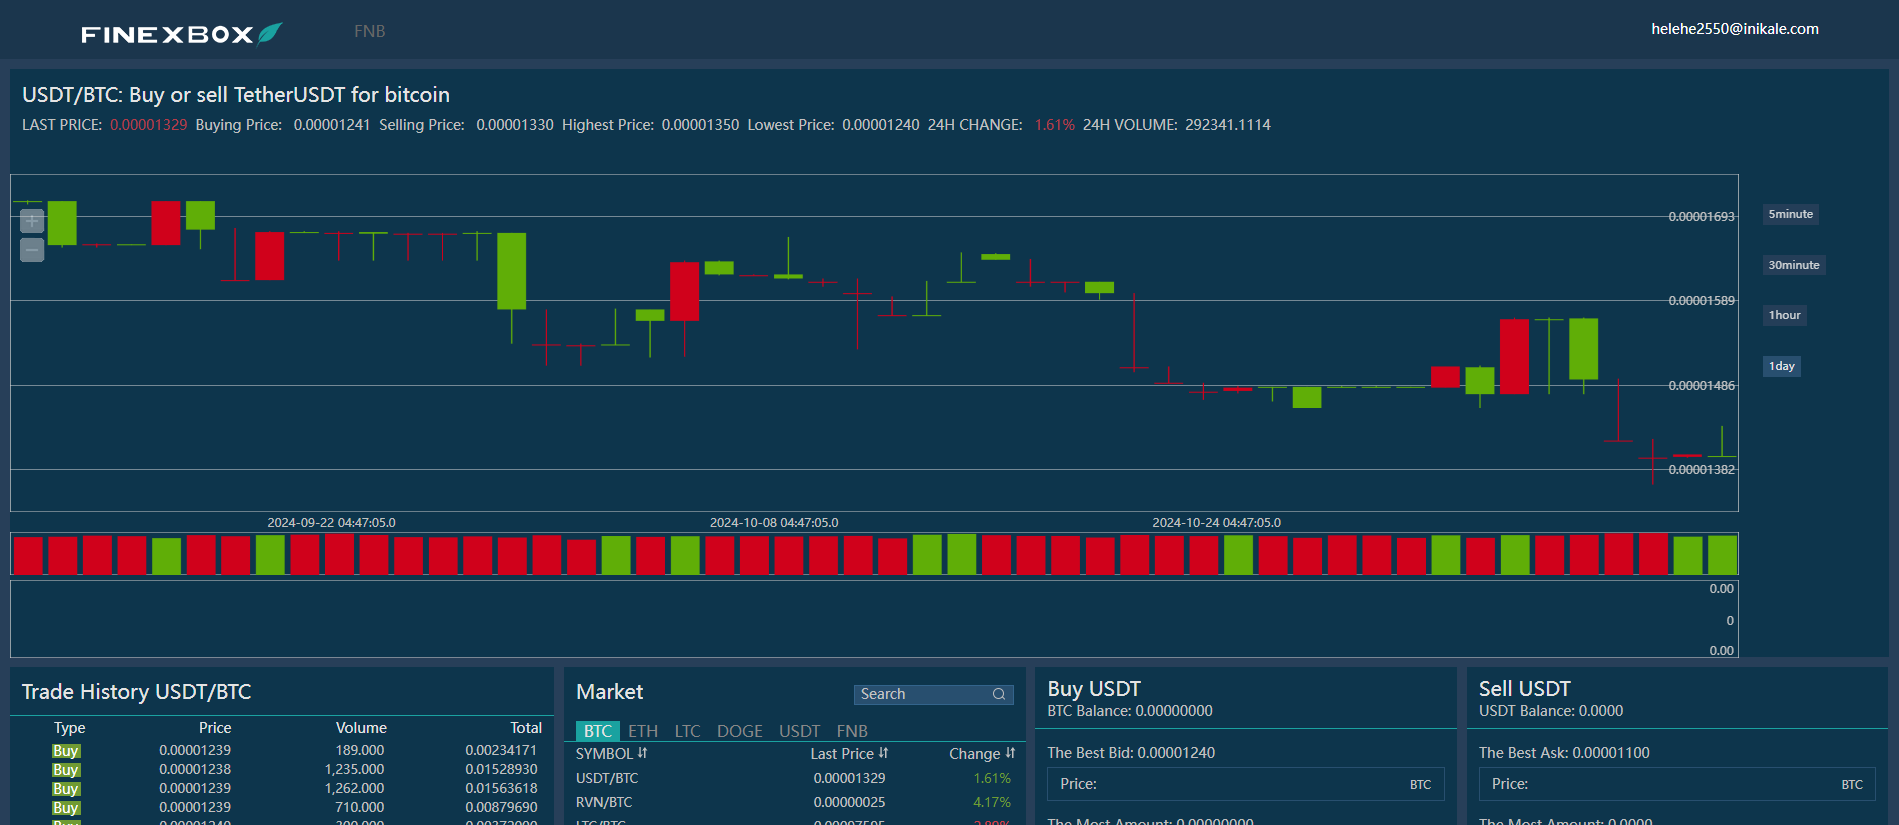Select the LTC market tab

[687, 731]
